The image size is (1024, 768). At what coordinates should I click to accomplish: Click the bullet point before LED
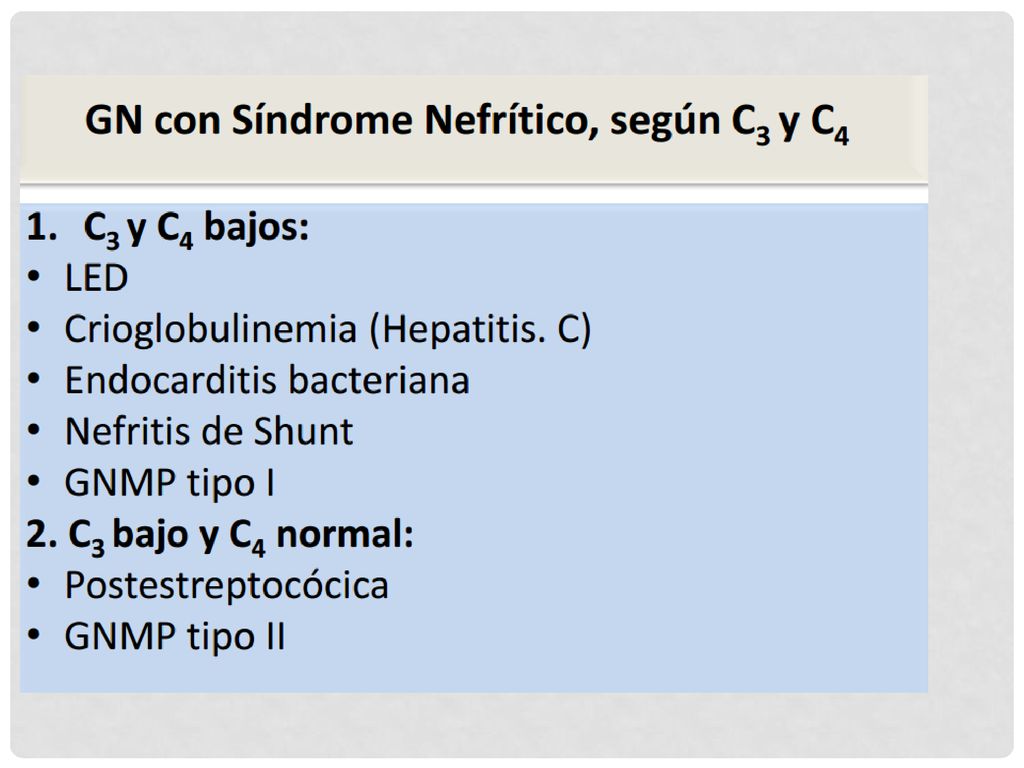click(34, 276)
